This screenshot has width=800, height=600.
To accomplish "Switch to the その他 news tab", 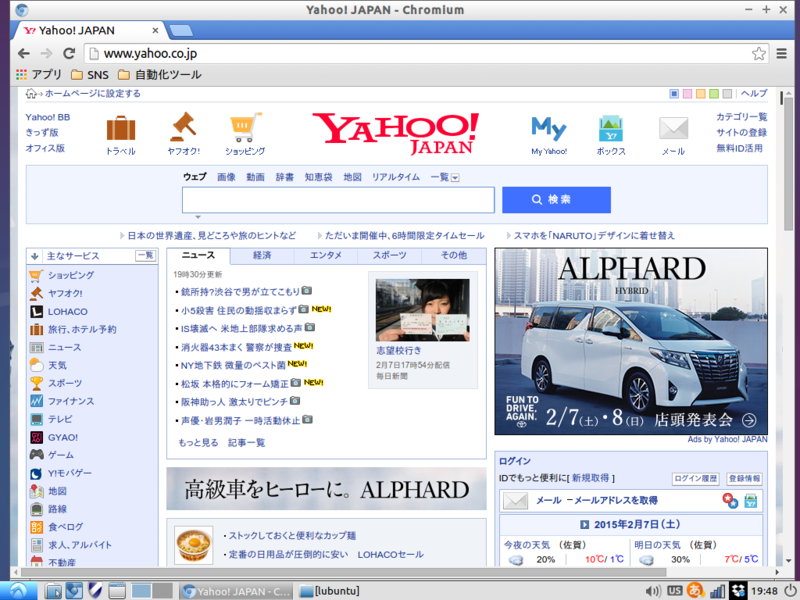I will pos(454,256).
